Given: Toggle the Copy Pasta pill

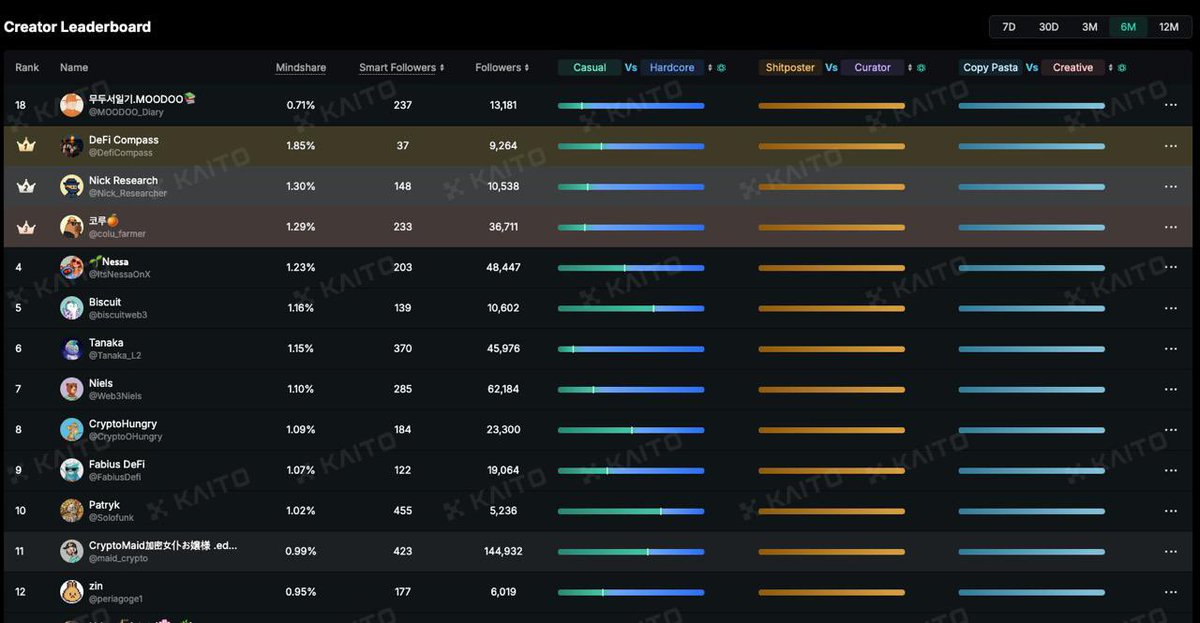Looking at the screenshot, I should (990, 68).
